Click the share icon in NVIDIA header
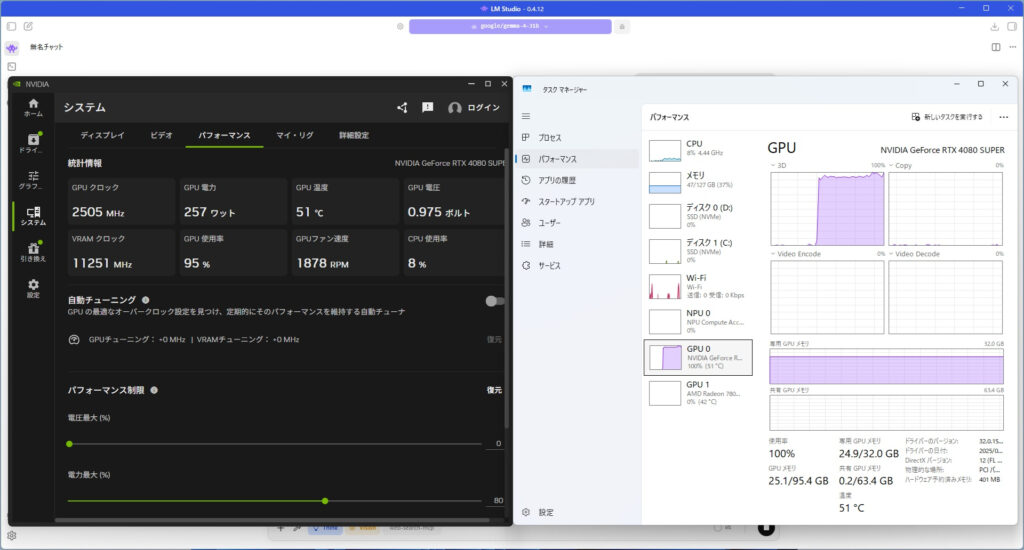This screenshot has height=550, width=1024. click(402, 108)
